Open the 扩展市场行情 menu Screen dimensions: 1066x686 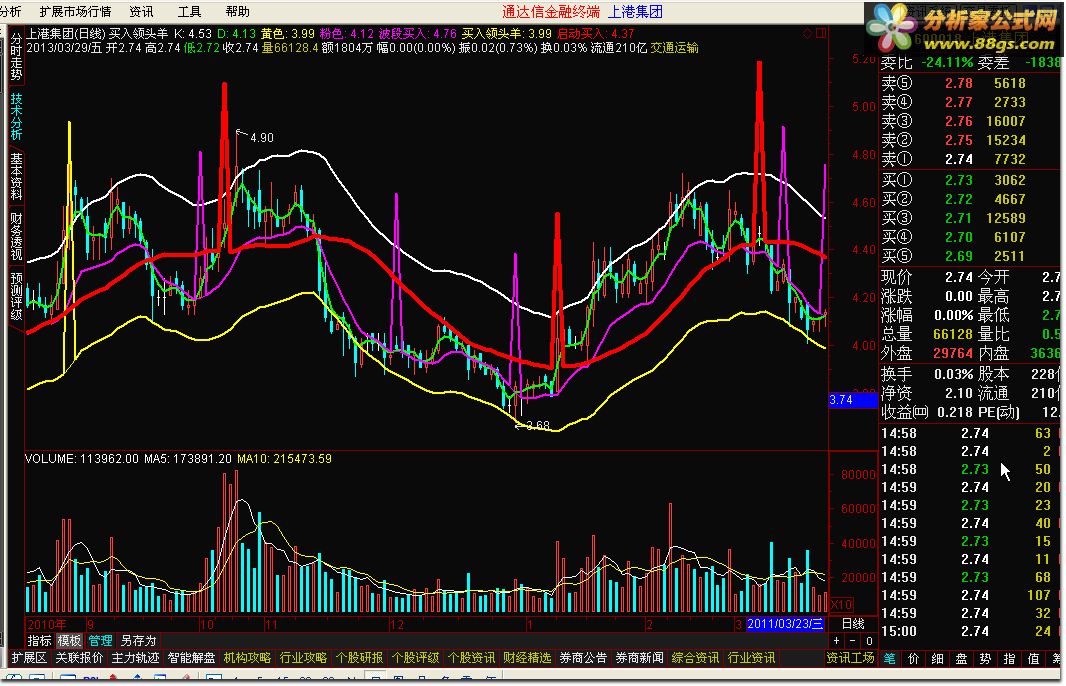pyautogui.click(x=75, y=12)
